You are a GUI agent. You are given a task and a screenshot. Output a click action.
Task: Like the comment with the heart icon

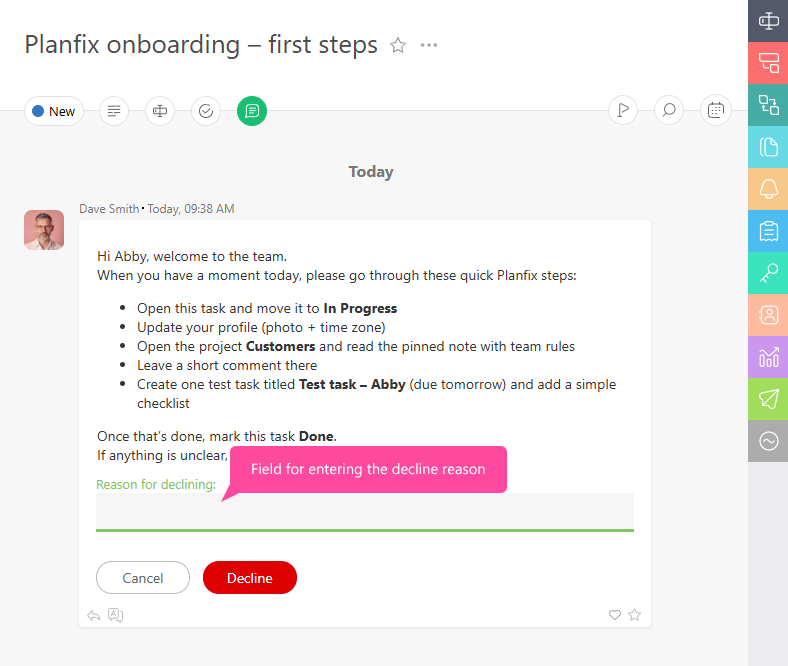[615, 615]
